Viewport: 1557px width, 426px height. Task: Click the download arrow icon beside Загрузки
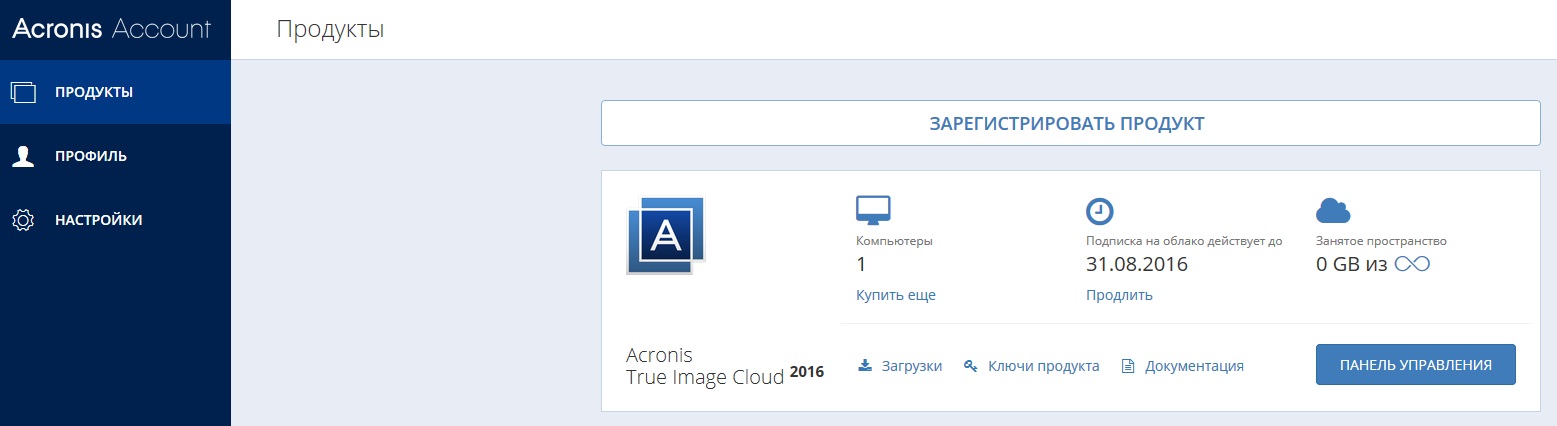point(865,366)
